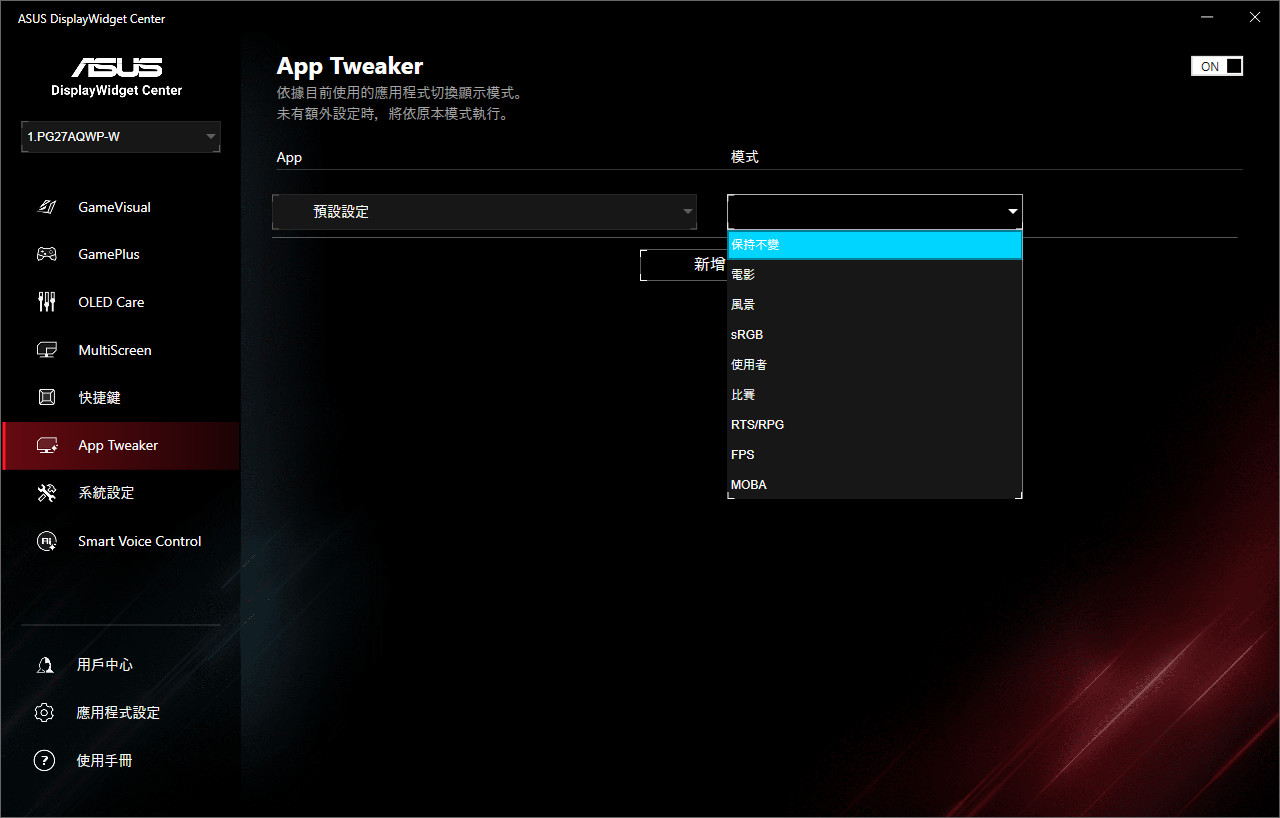Click the 使用手冊 help icon

44,761
